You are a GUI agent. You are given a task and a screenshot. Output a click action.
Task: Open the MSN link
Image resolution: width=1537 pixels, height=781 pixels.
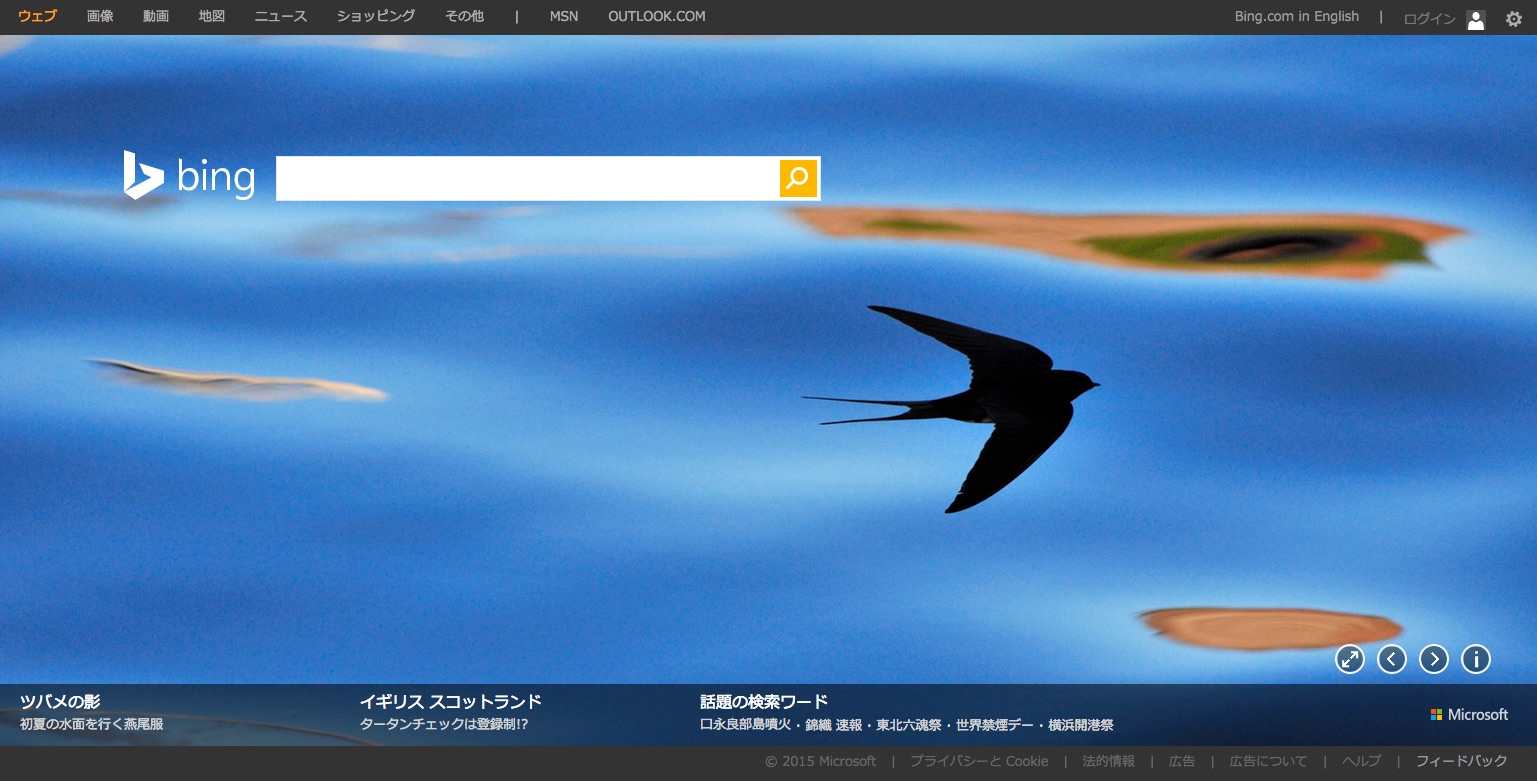coord(564,16)
